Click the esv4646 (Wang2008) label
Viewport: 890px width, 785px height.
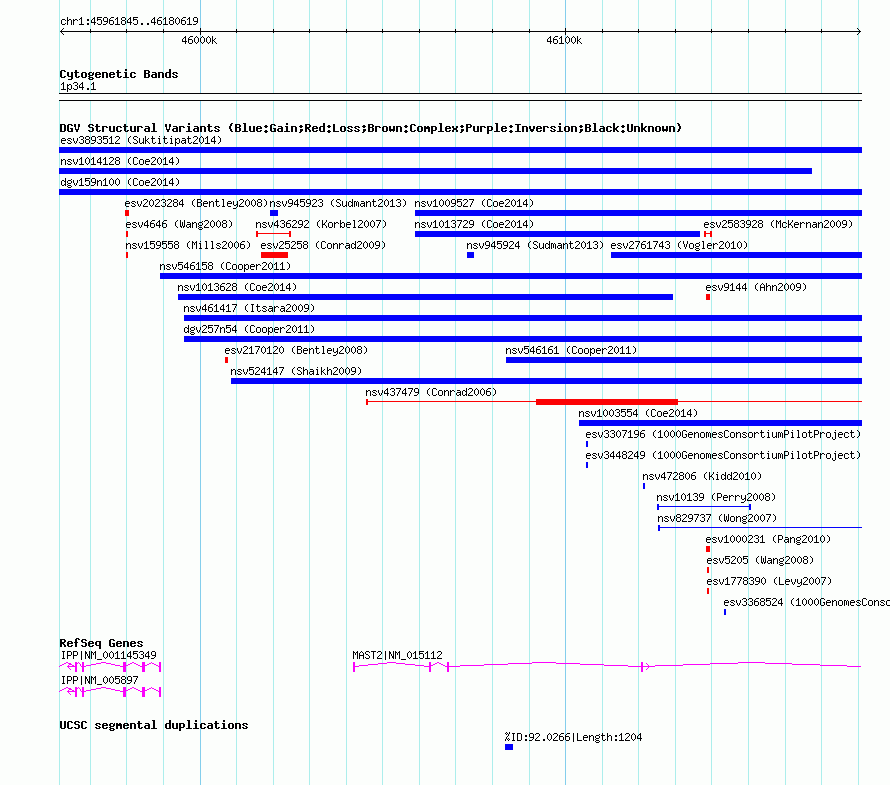[x=179, y=224]
